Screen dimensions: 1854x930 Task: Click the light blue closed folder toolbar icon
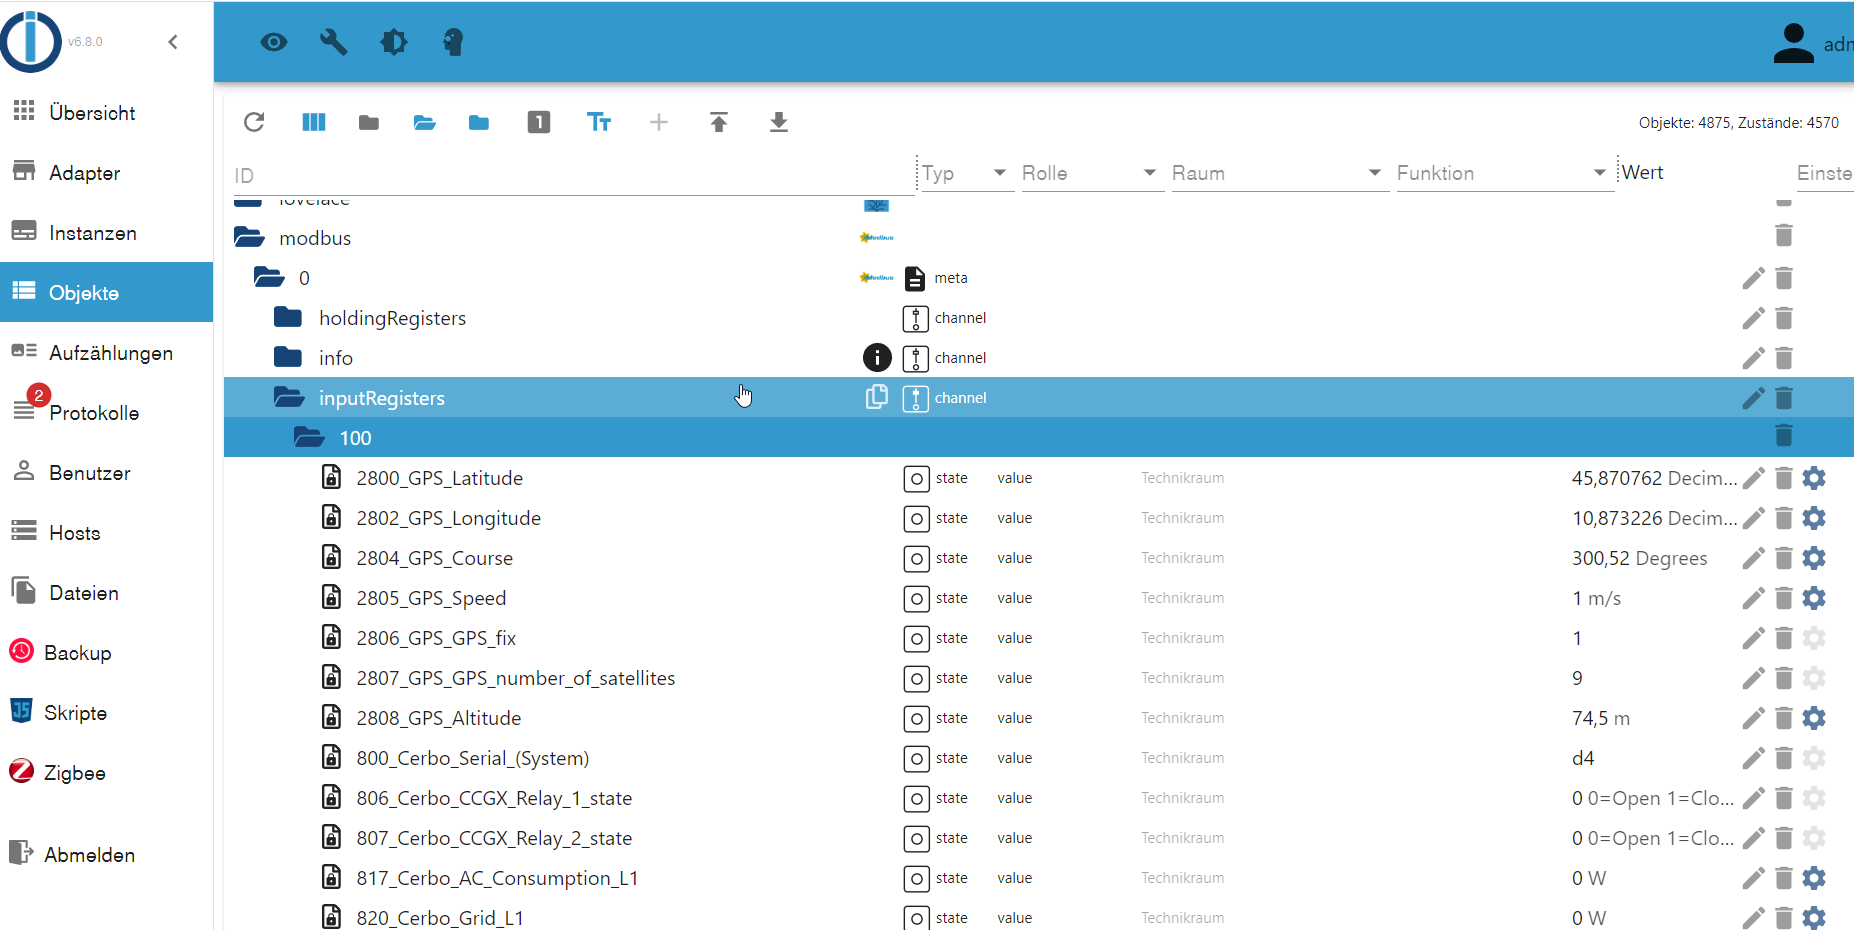(479, 122)
